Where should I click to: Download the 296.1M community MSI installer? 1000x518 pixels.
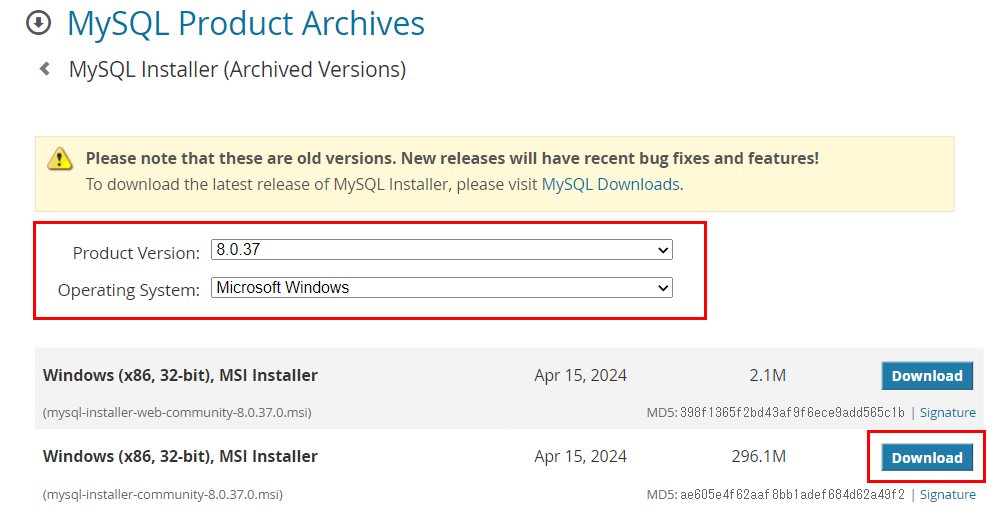[x=927, y=457]
